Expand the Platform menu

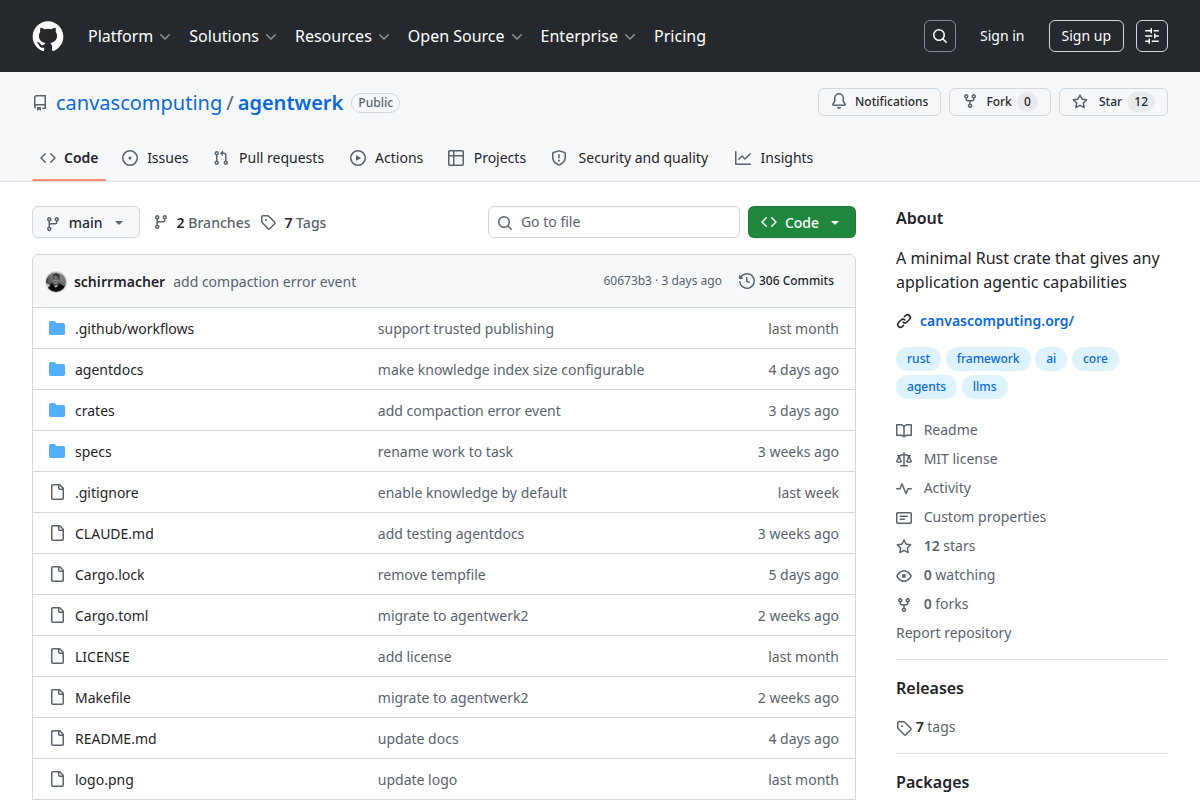coord(129,36)
